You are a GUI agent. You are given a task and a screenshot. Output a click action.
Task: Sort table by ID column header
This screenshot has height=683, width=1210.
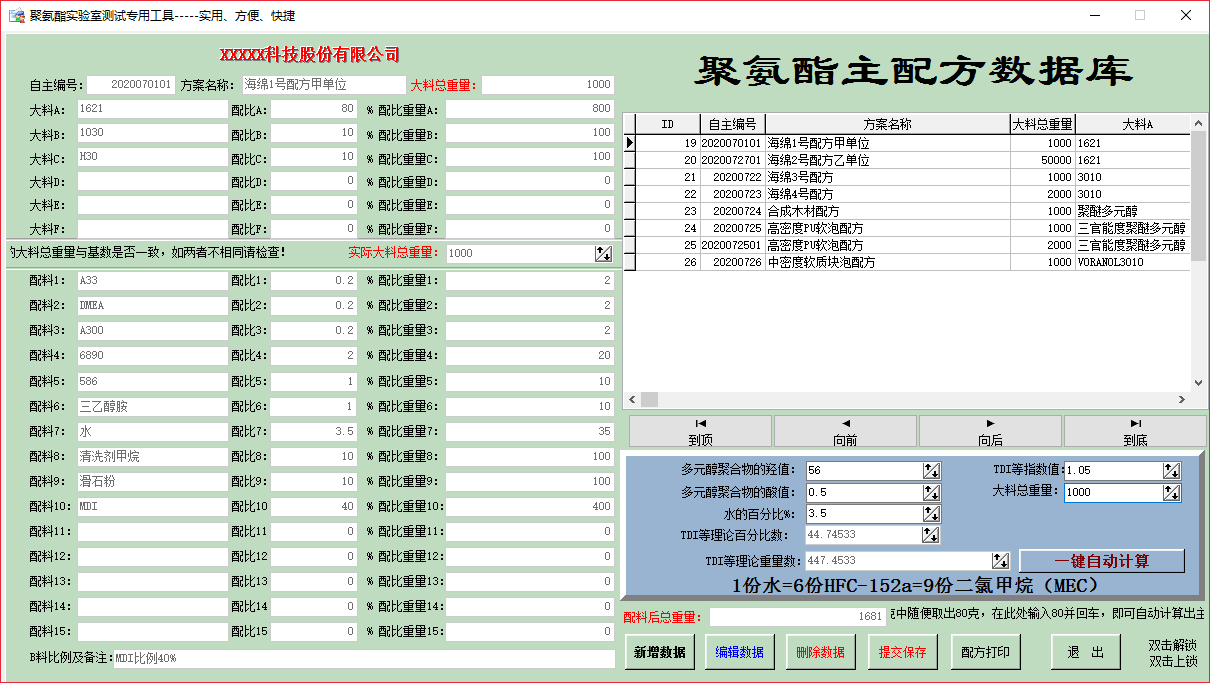[x=668, y=124]
